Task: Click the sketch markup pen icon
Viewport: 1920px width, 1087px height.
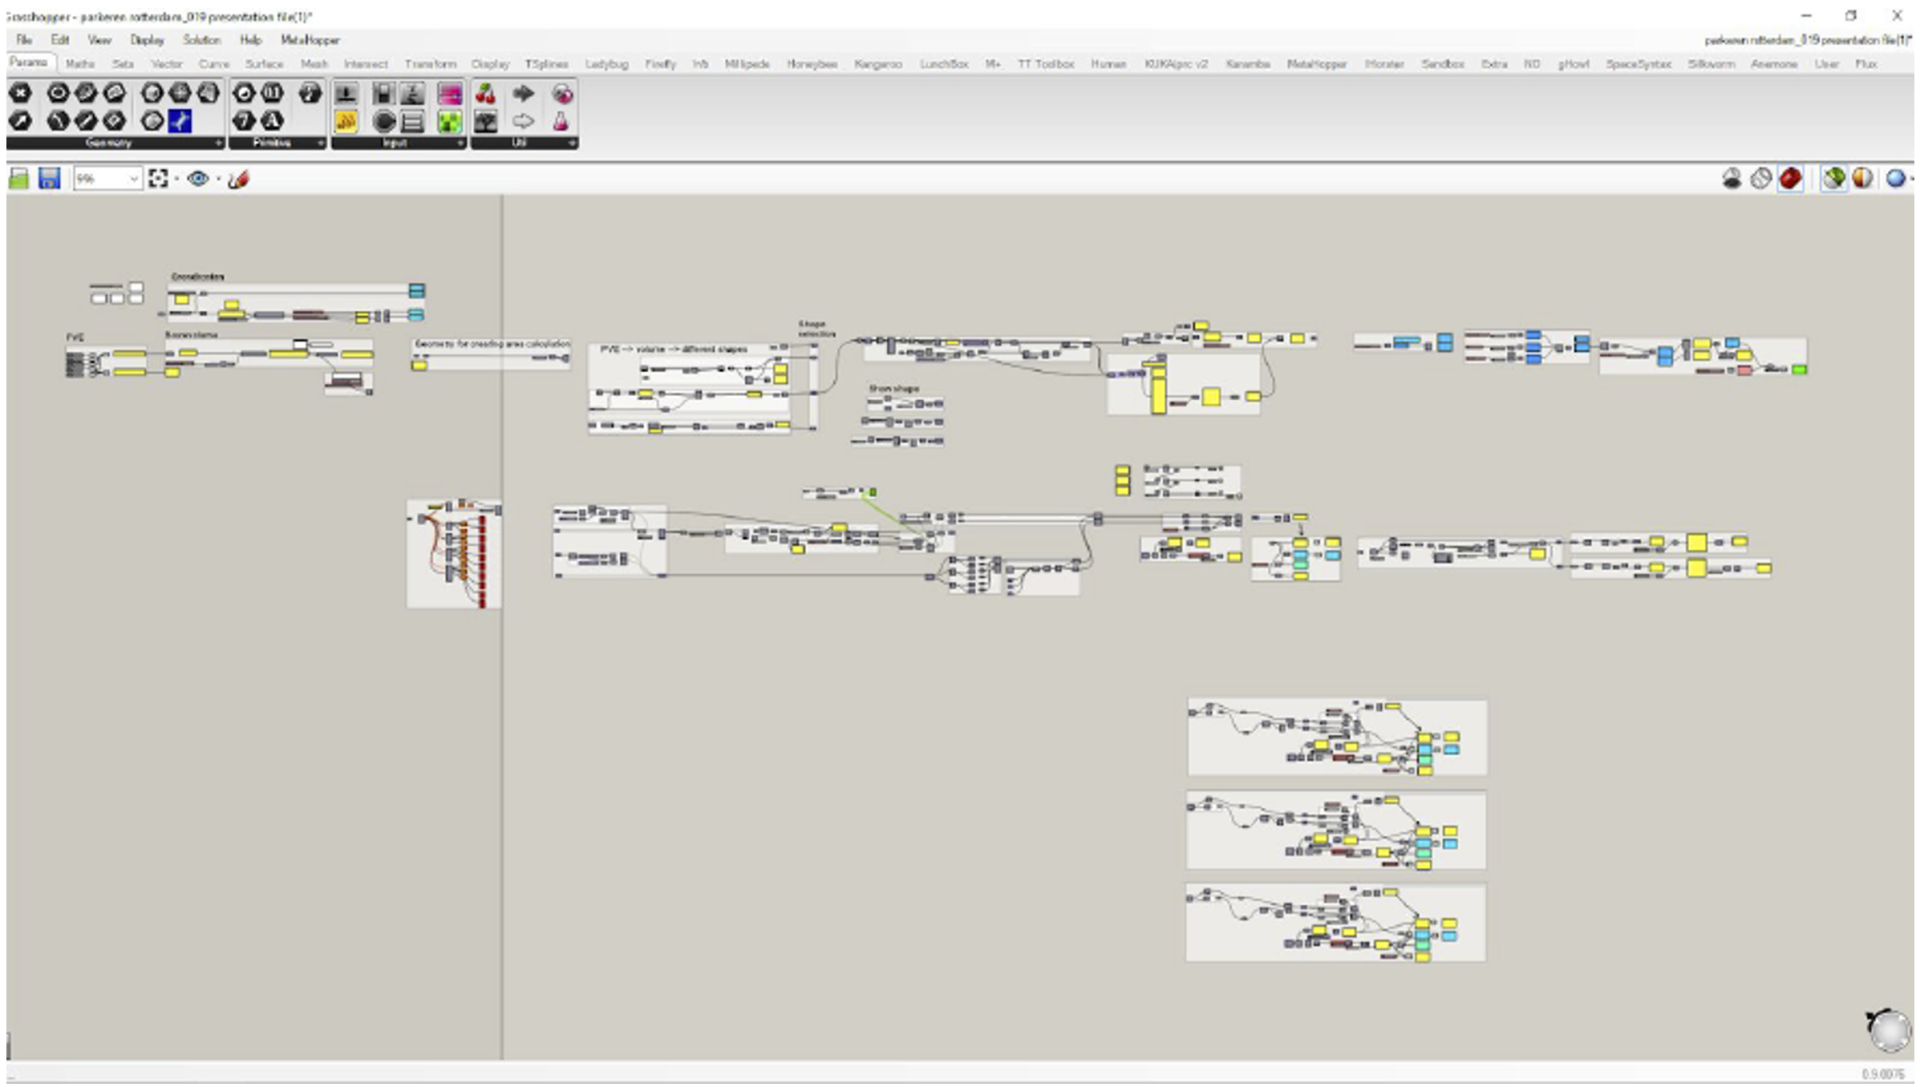Action: [238, 179]
